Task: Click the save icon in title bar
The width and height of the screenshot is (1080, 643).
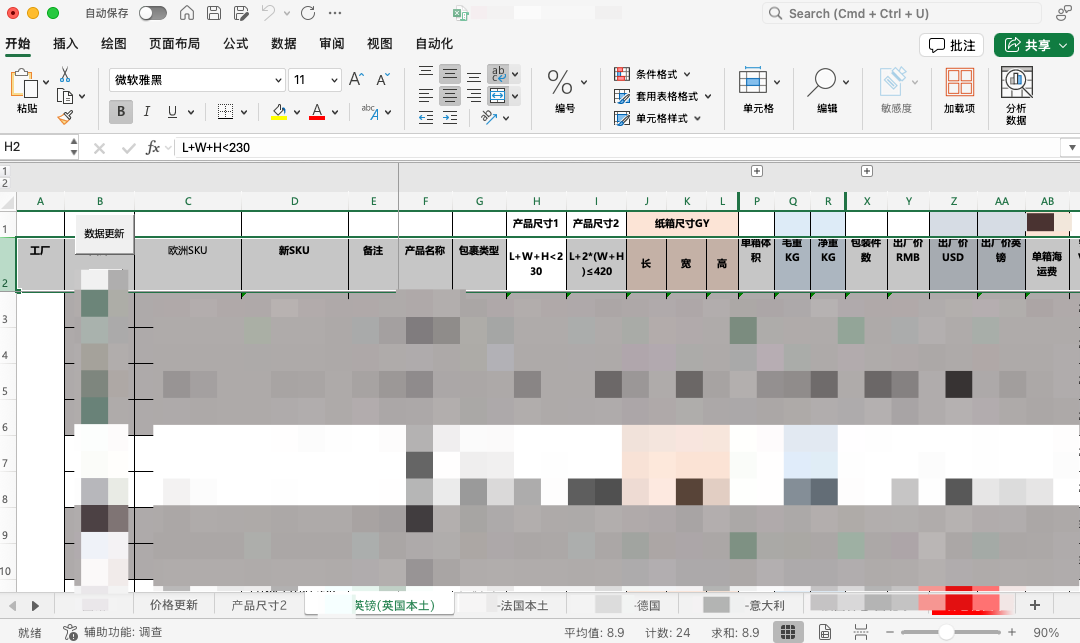Action: [x=214, y=13]
